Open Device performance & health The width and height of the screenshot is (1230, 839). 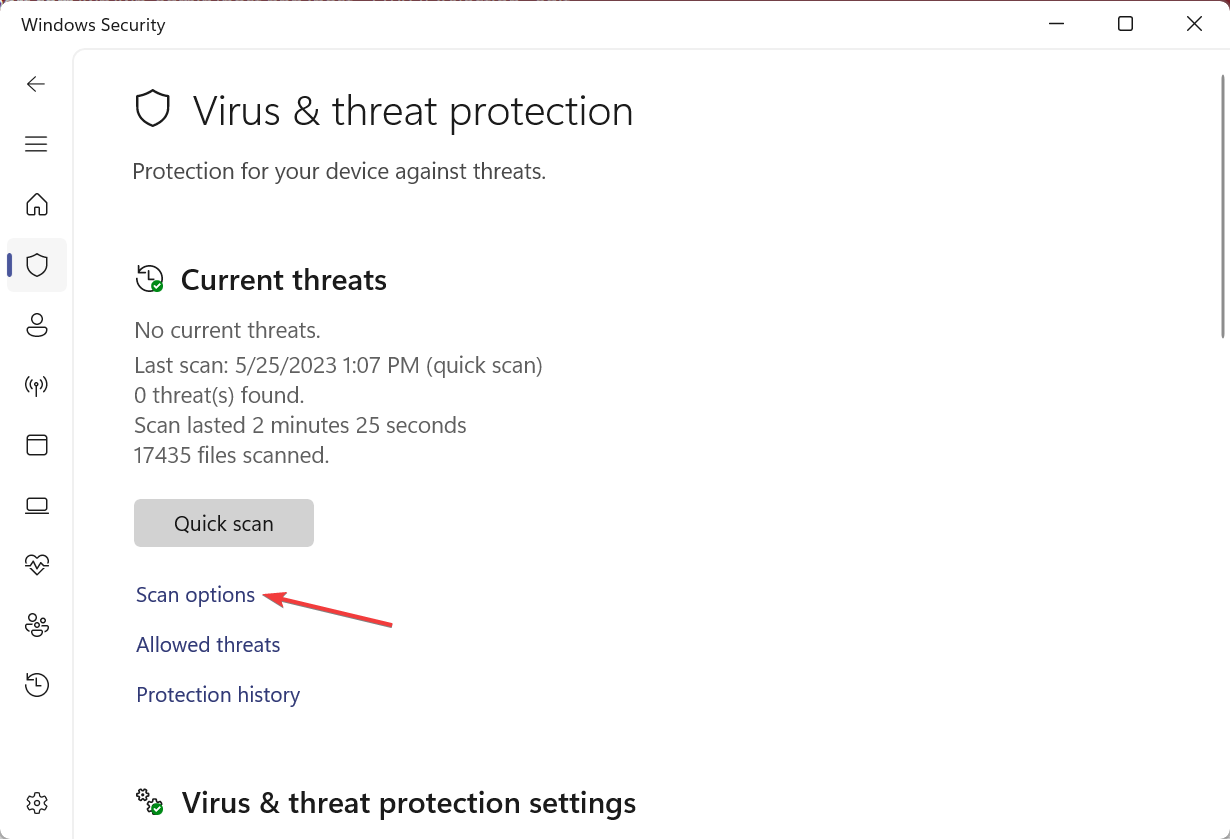pos(36,565)
